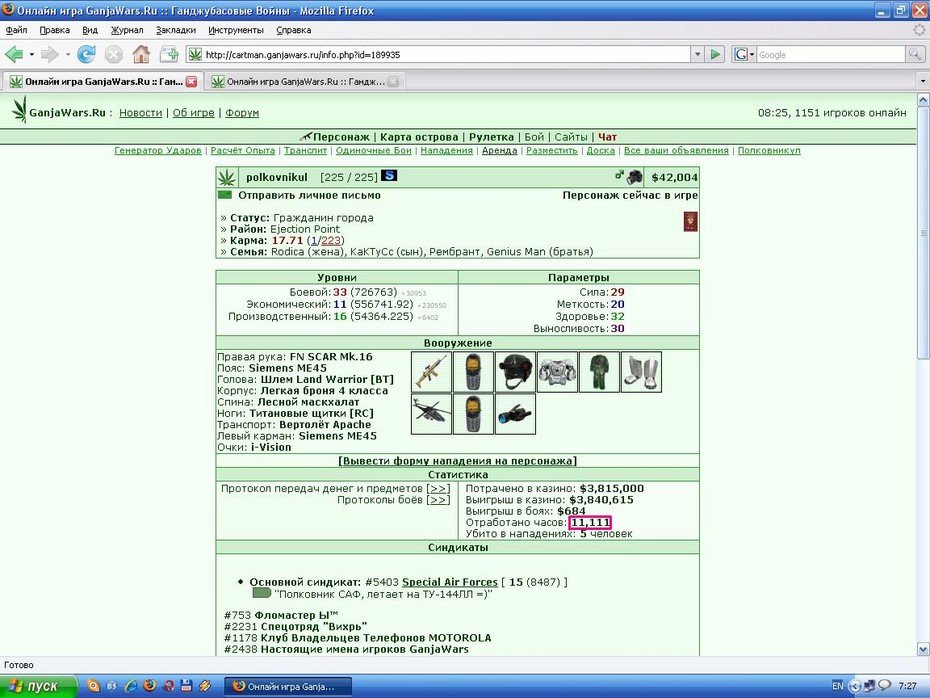The image size is (930, 698).
Task: Click the red passport icon
Action: (690, 222)
